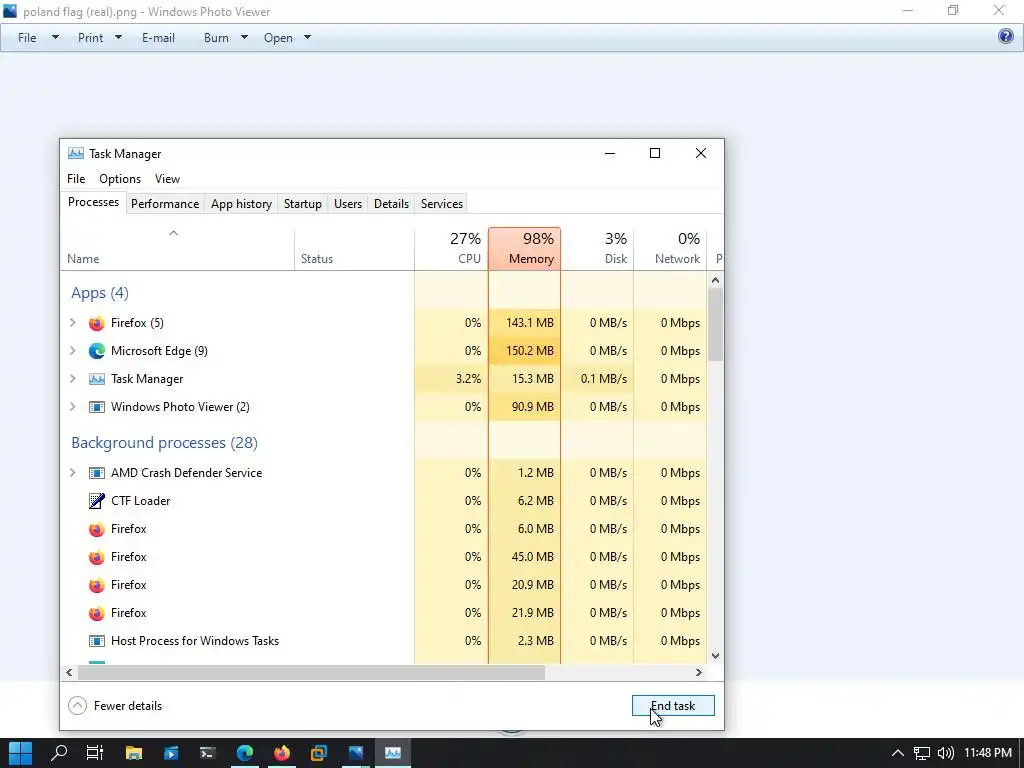Screen dimensions: 1024x768
Task: Click the Task Manager process row icon
Action: pyautogui.click(x=97, y=379)
